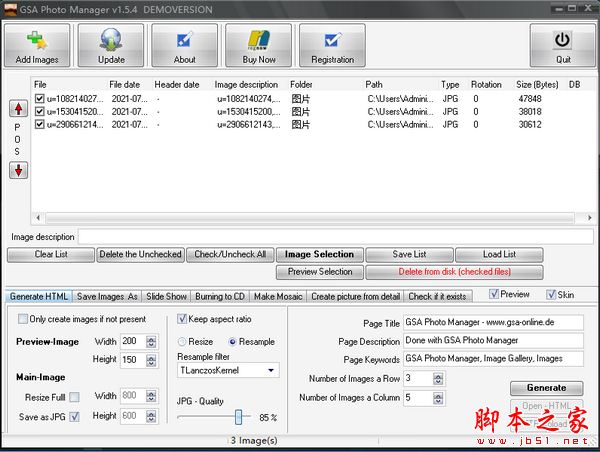
Task: Switch to the Slide Show tab
Action: [x=166, y=296]
